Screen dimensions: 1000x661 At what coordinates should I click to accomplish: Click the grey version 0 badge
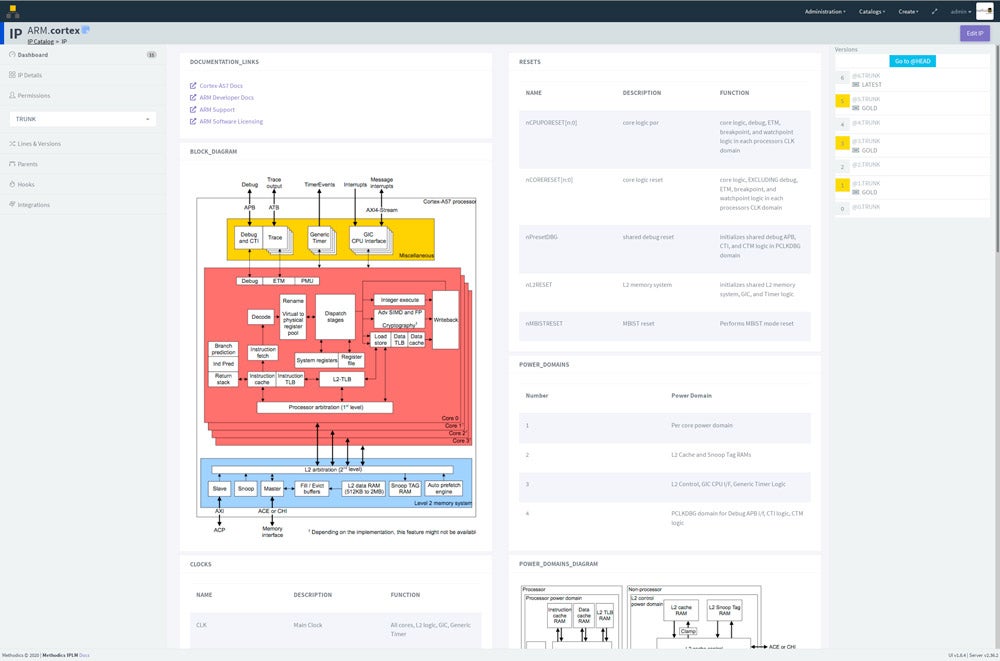click(x=842, y=209)
